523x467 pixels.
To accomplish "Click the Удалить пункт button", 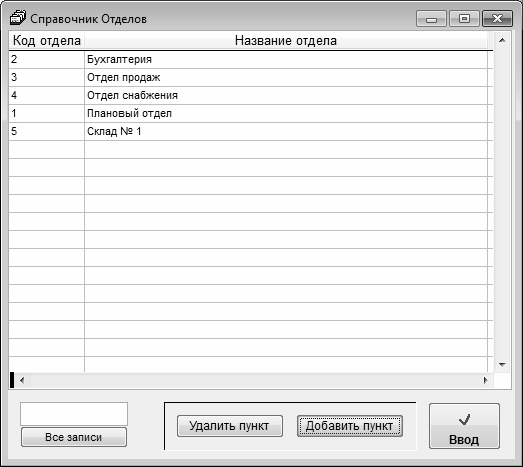I will tap(230, 426).
